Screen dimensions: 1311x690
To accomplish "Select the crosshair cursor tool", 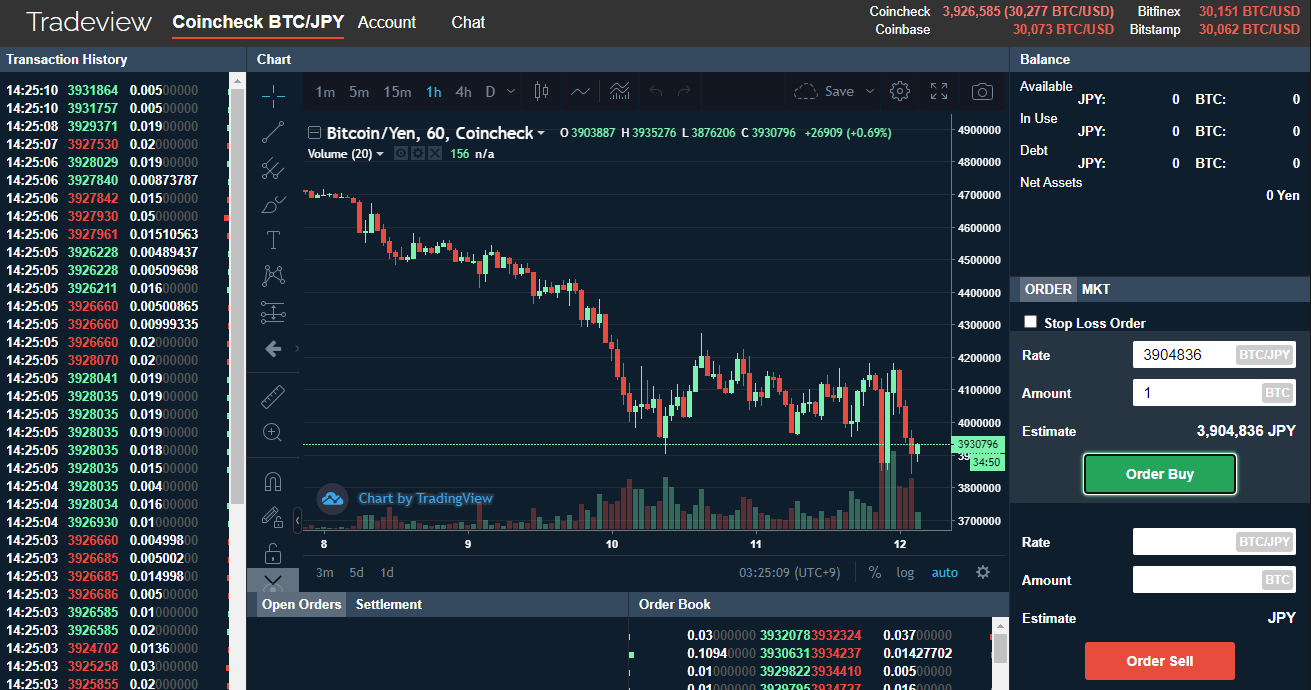I will (272, 96).
